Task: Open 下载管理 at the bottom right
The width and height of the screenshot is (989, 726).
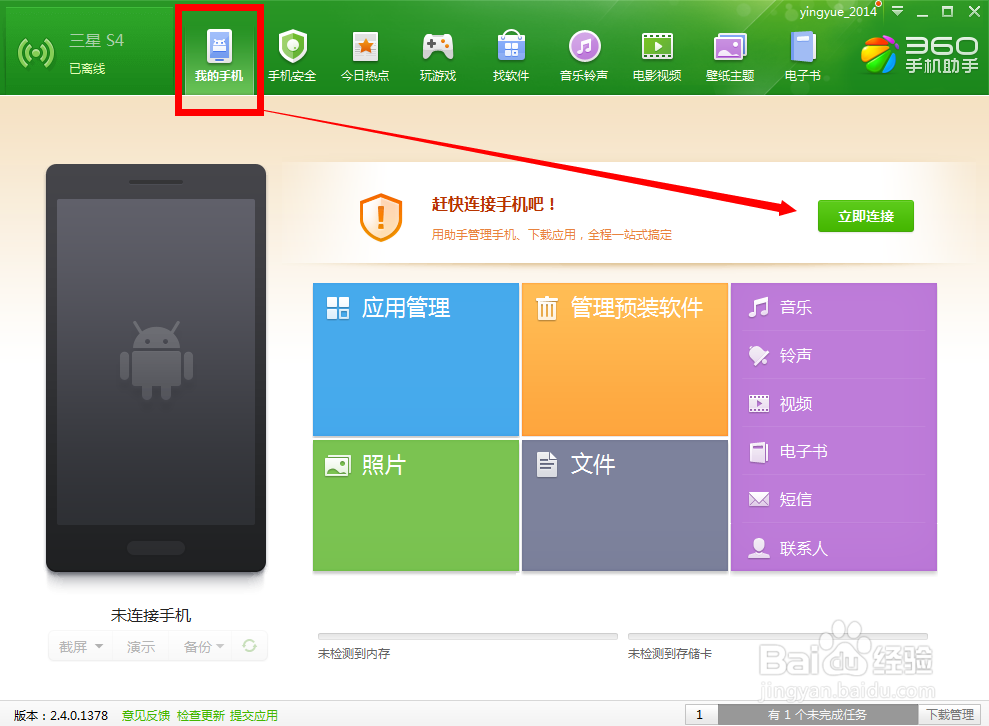Action: 949,714
